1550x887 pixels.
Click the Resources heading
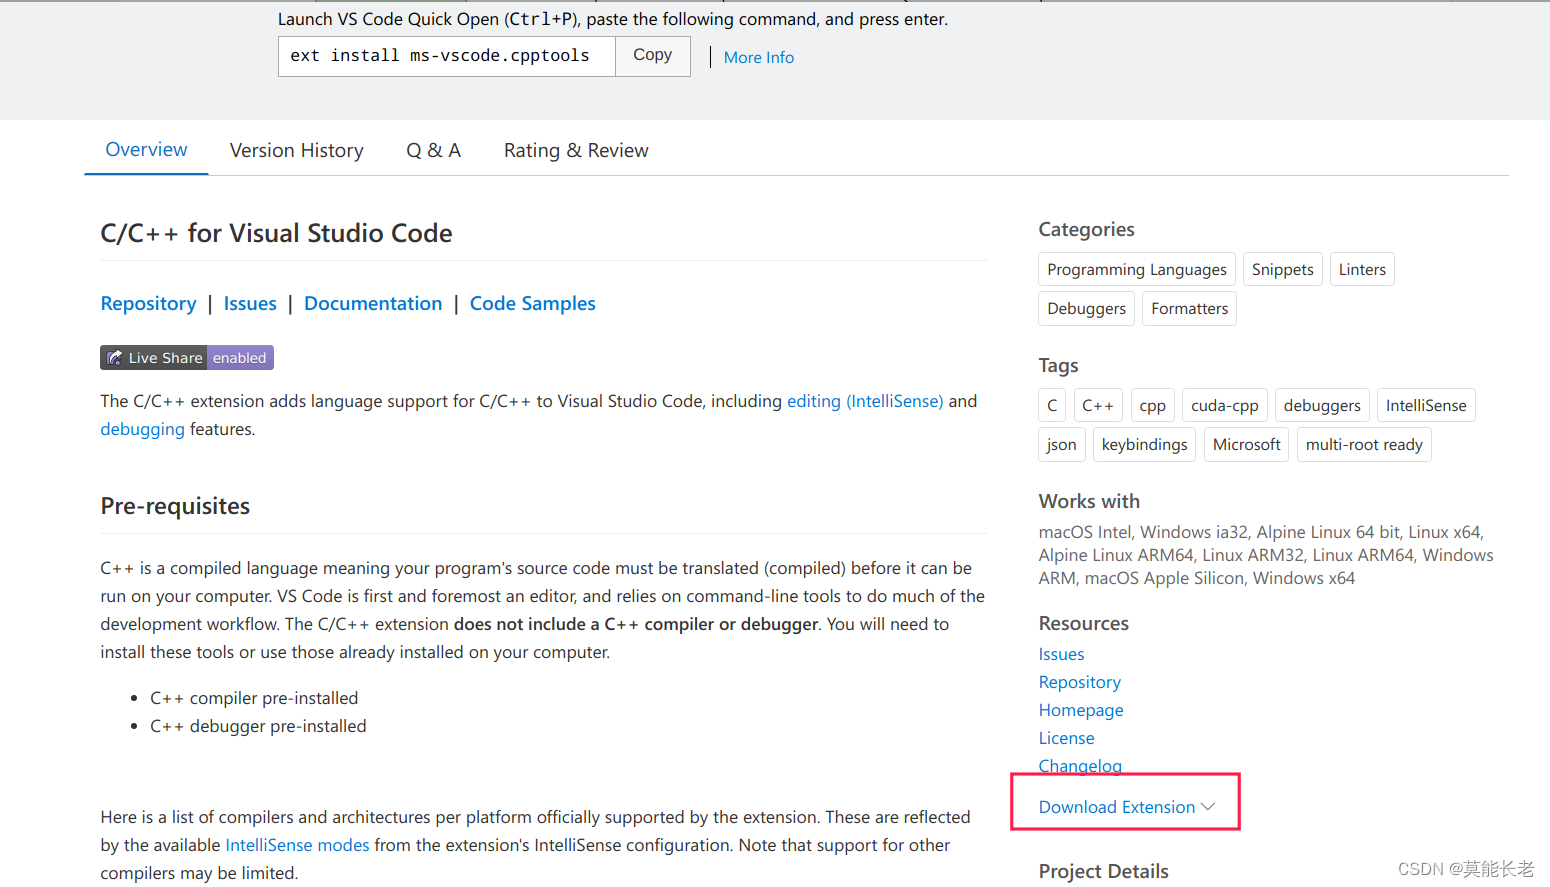pos(1083,623)
